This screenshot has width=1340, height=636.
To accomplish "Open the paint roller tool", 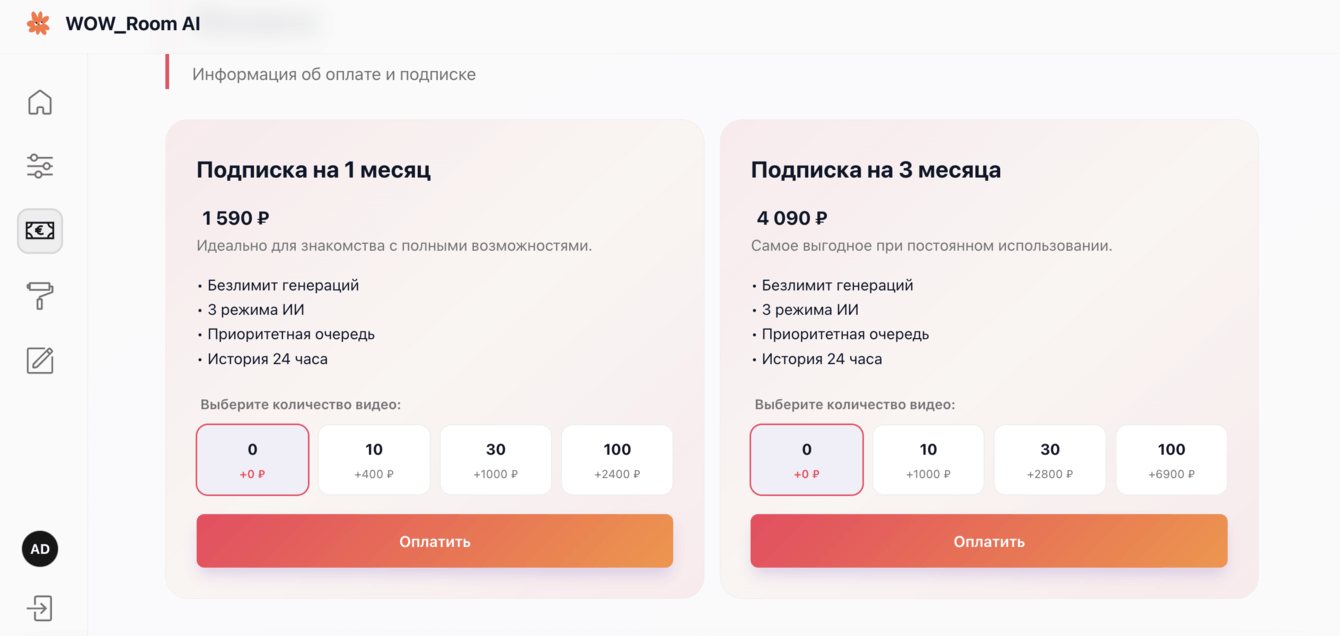I will click(40, 296).
